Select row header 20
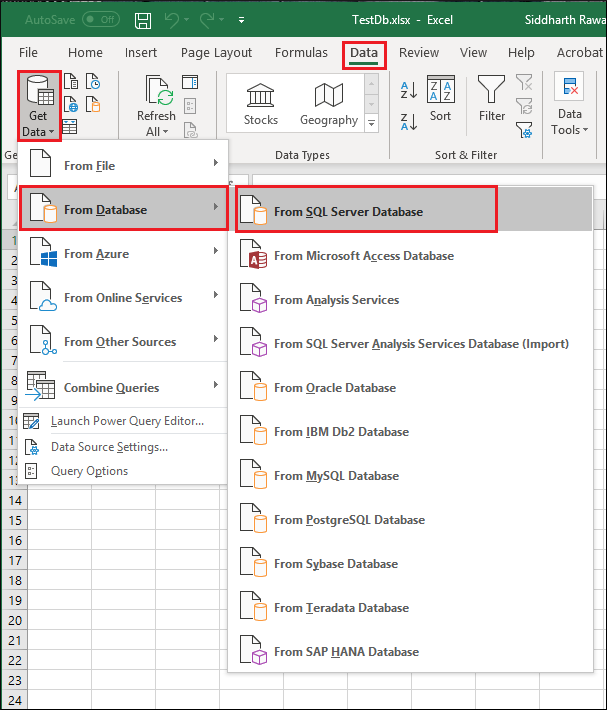The image size is (607, 710). tap(15, 620)
